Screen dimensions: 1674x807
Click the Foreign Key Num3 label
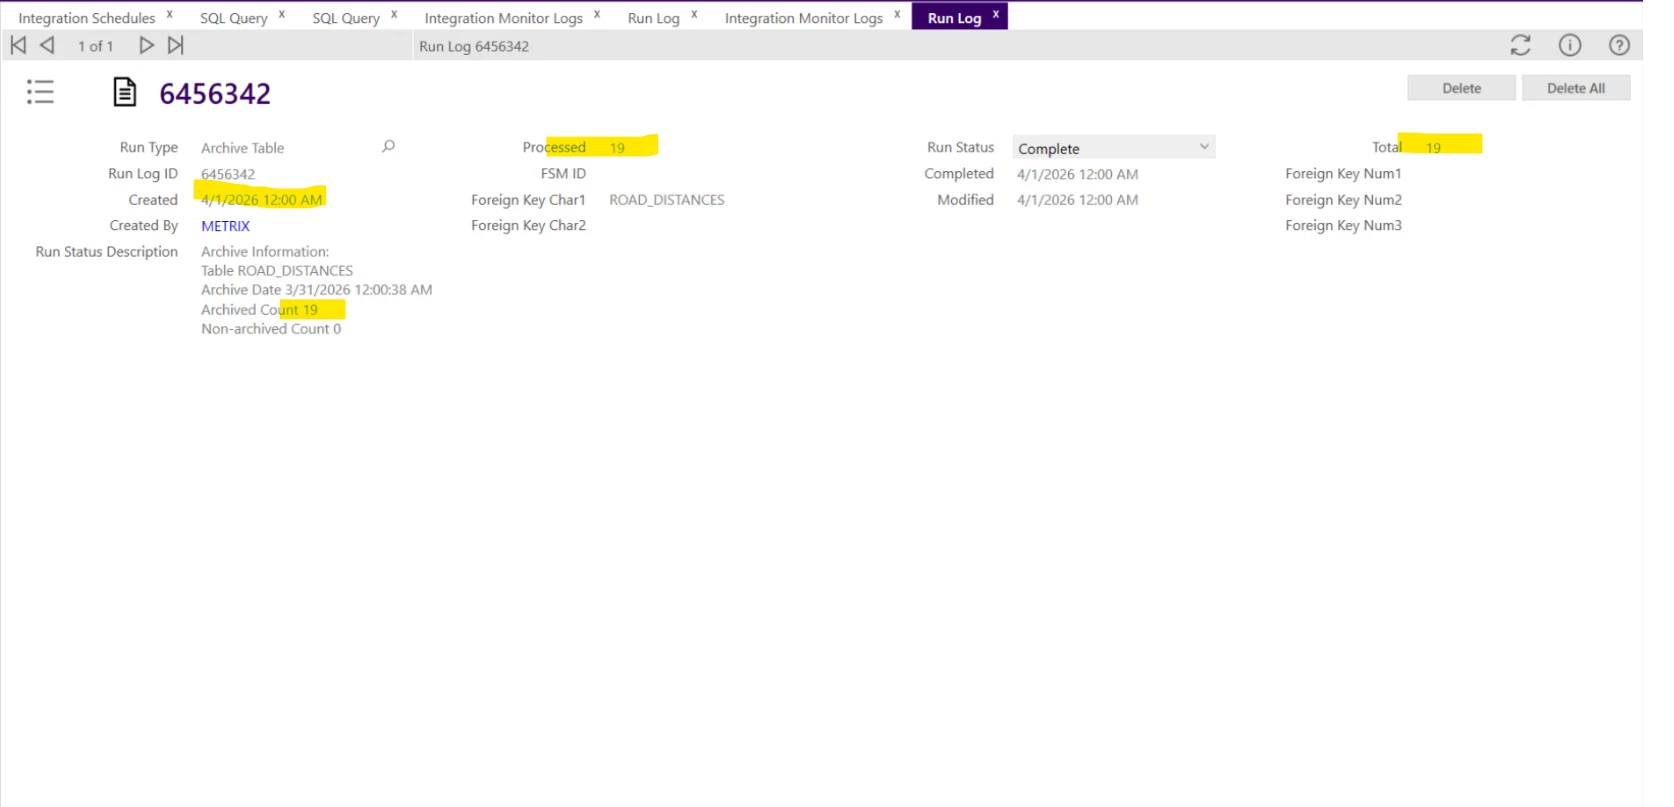click(x=1343, y=226)
